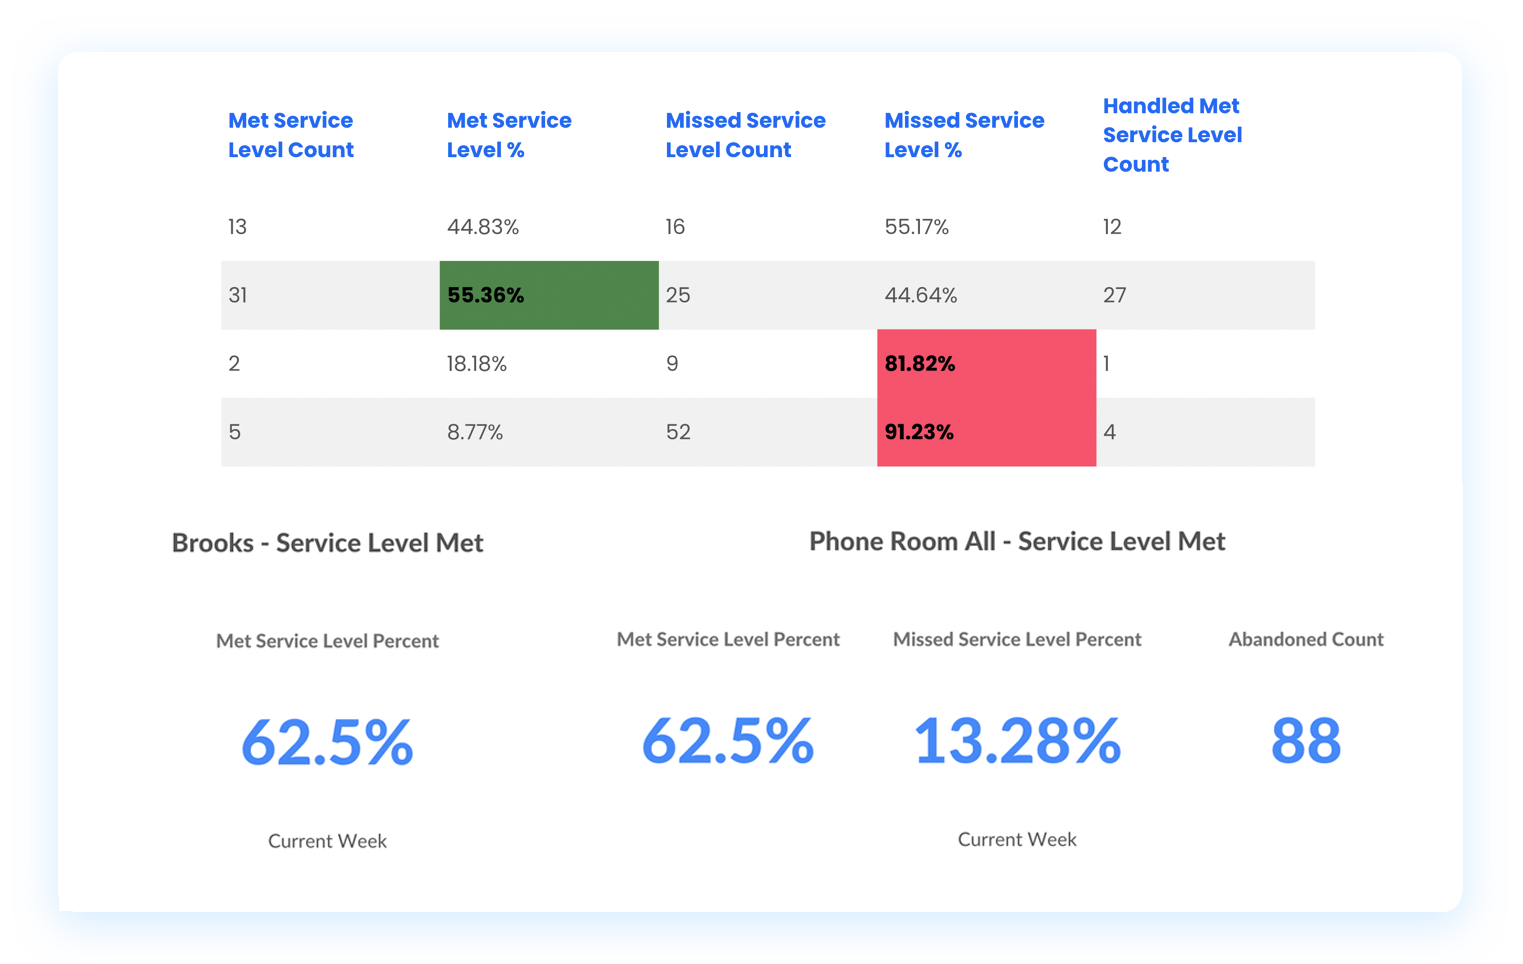Click the Missed Service Level Percent label
Screen dimensions: 1523x964
[x=1017, y=639]
